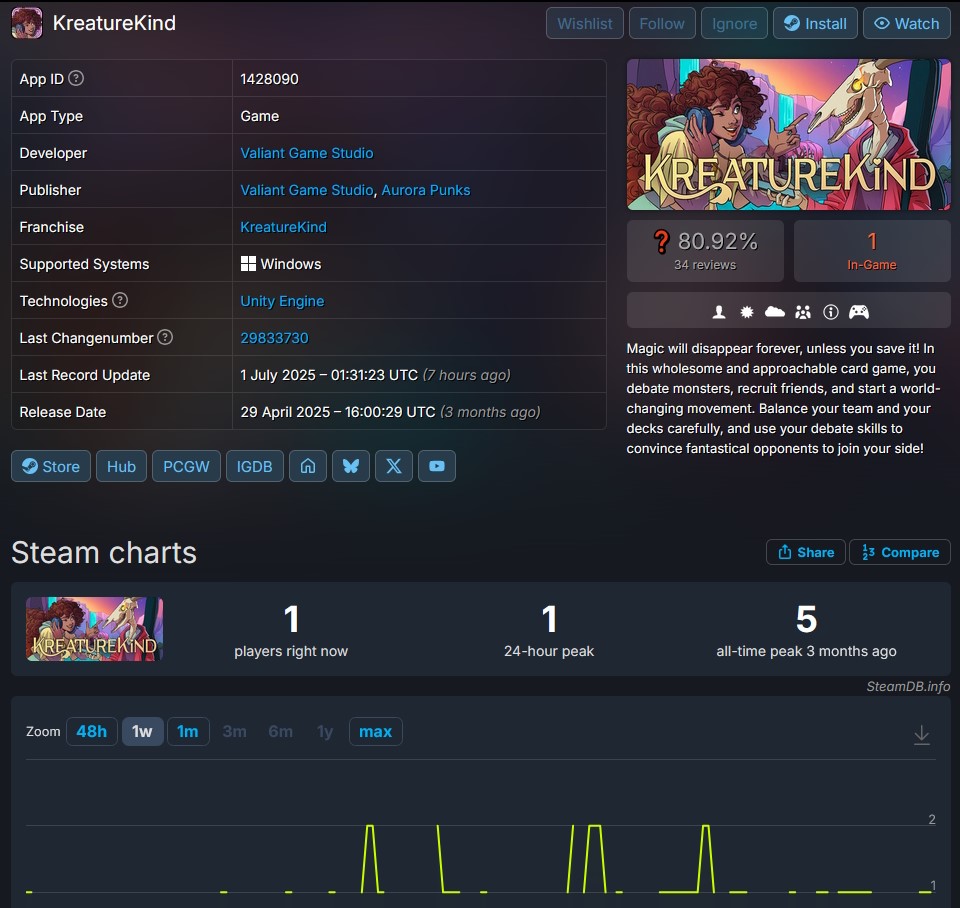Click the Watch button
Image resolution: width=960 pixels, height=908 pixels.
(907, 23)
